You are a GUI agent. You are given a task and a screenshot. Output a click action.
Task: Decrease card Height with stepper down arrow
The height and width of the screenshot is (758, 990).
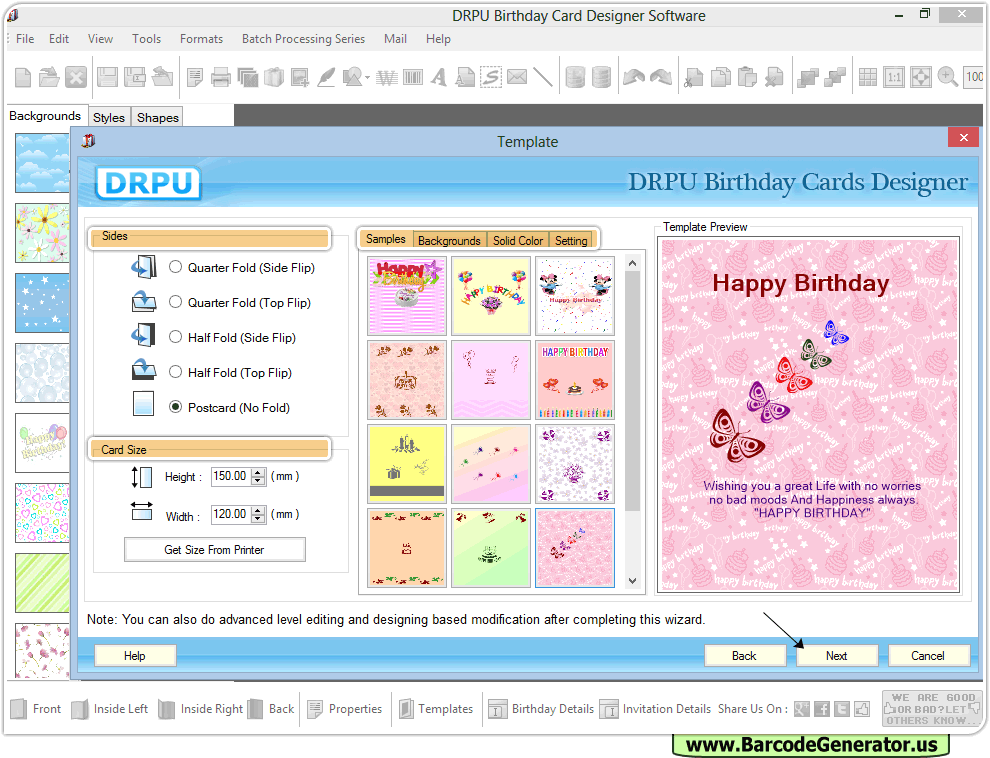[x=258, y=481]
